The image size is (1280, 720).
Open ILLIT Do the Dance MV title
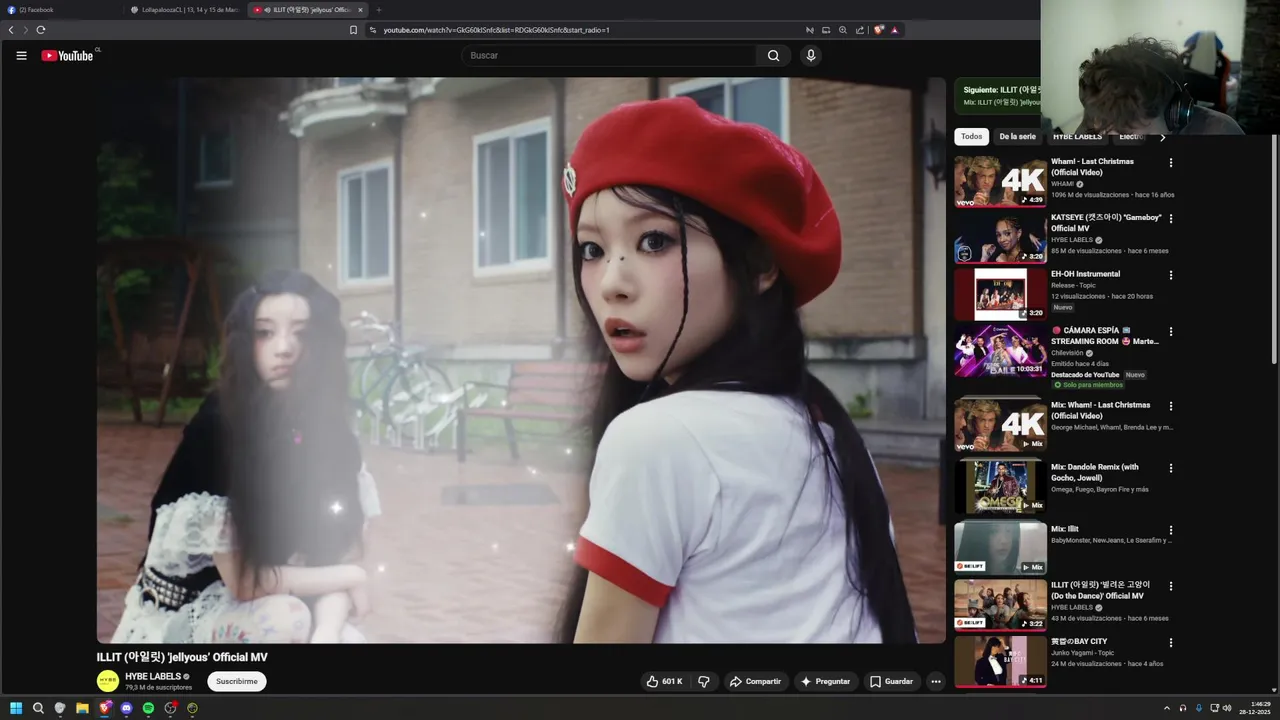[1101, 590]
